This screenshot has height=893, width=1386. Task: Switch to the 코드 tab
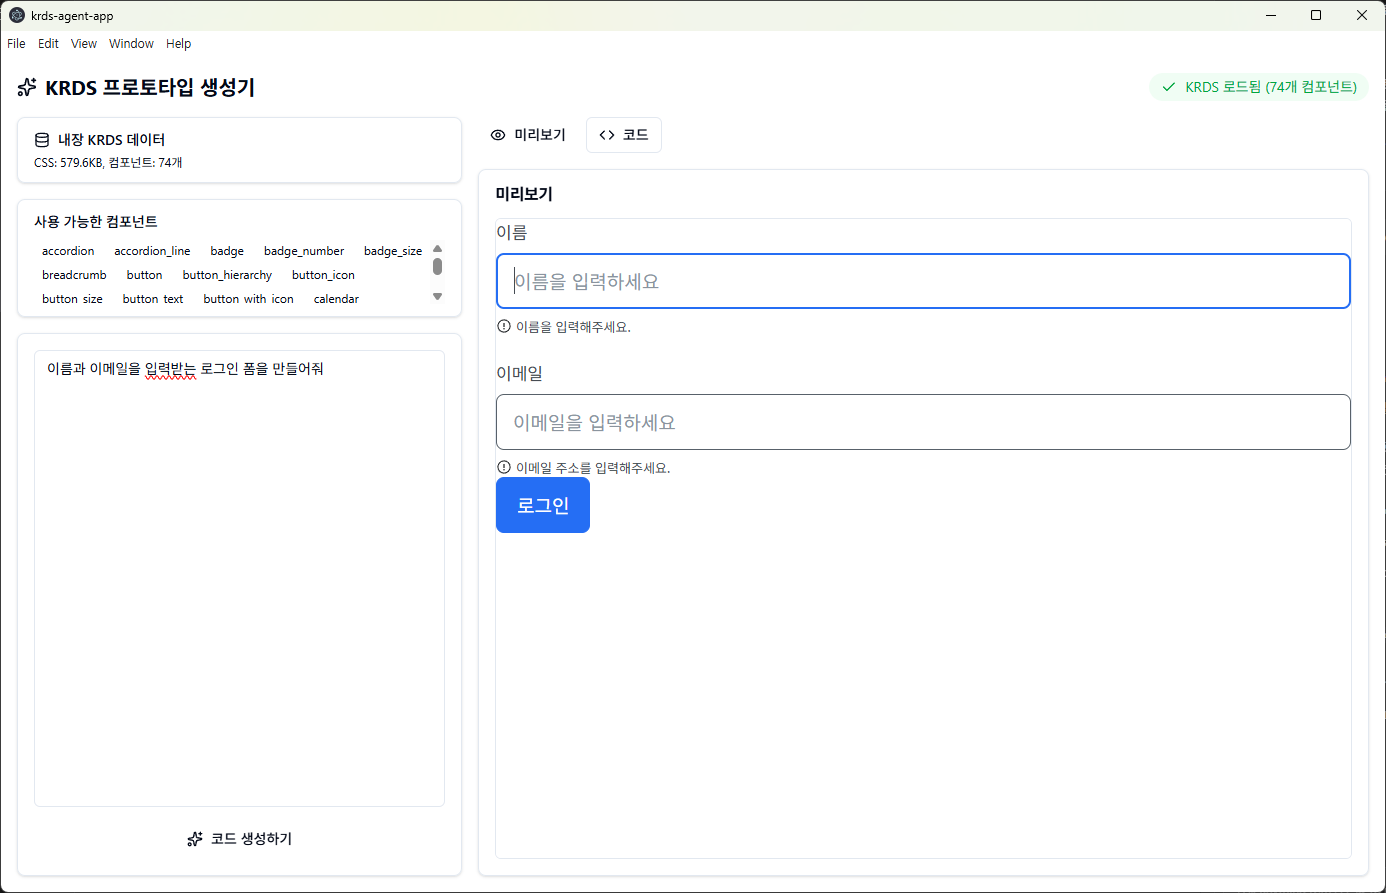pos(624,135)
